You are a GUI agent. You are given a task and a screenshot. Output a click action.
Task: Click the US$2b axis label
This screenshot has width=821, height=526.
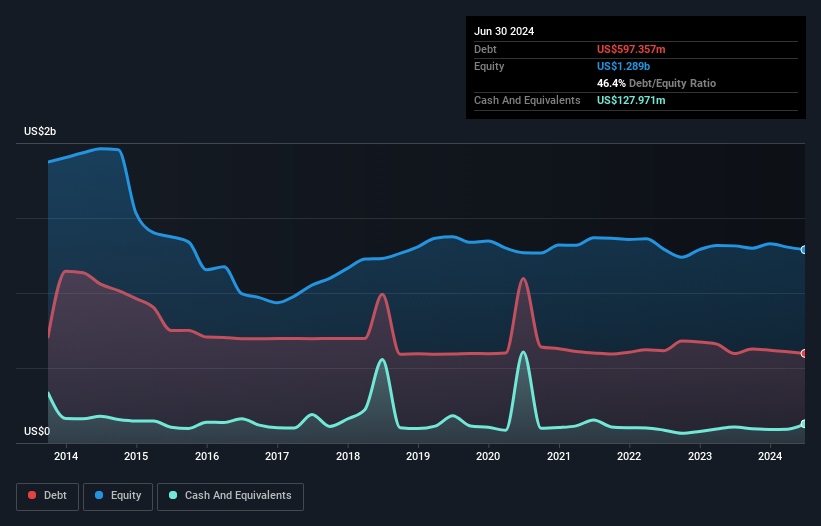coord(40,131)
